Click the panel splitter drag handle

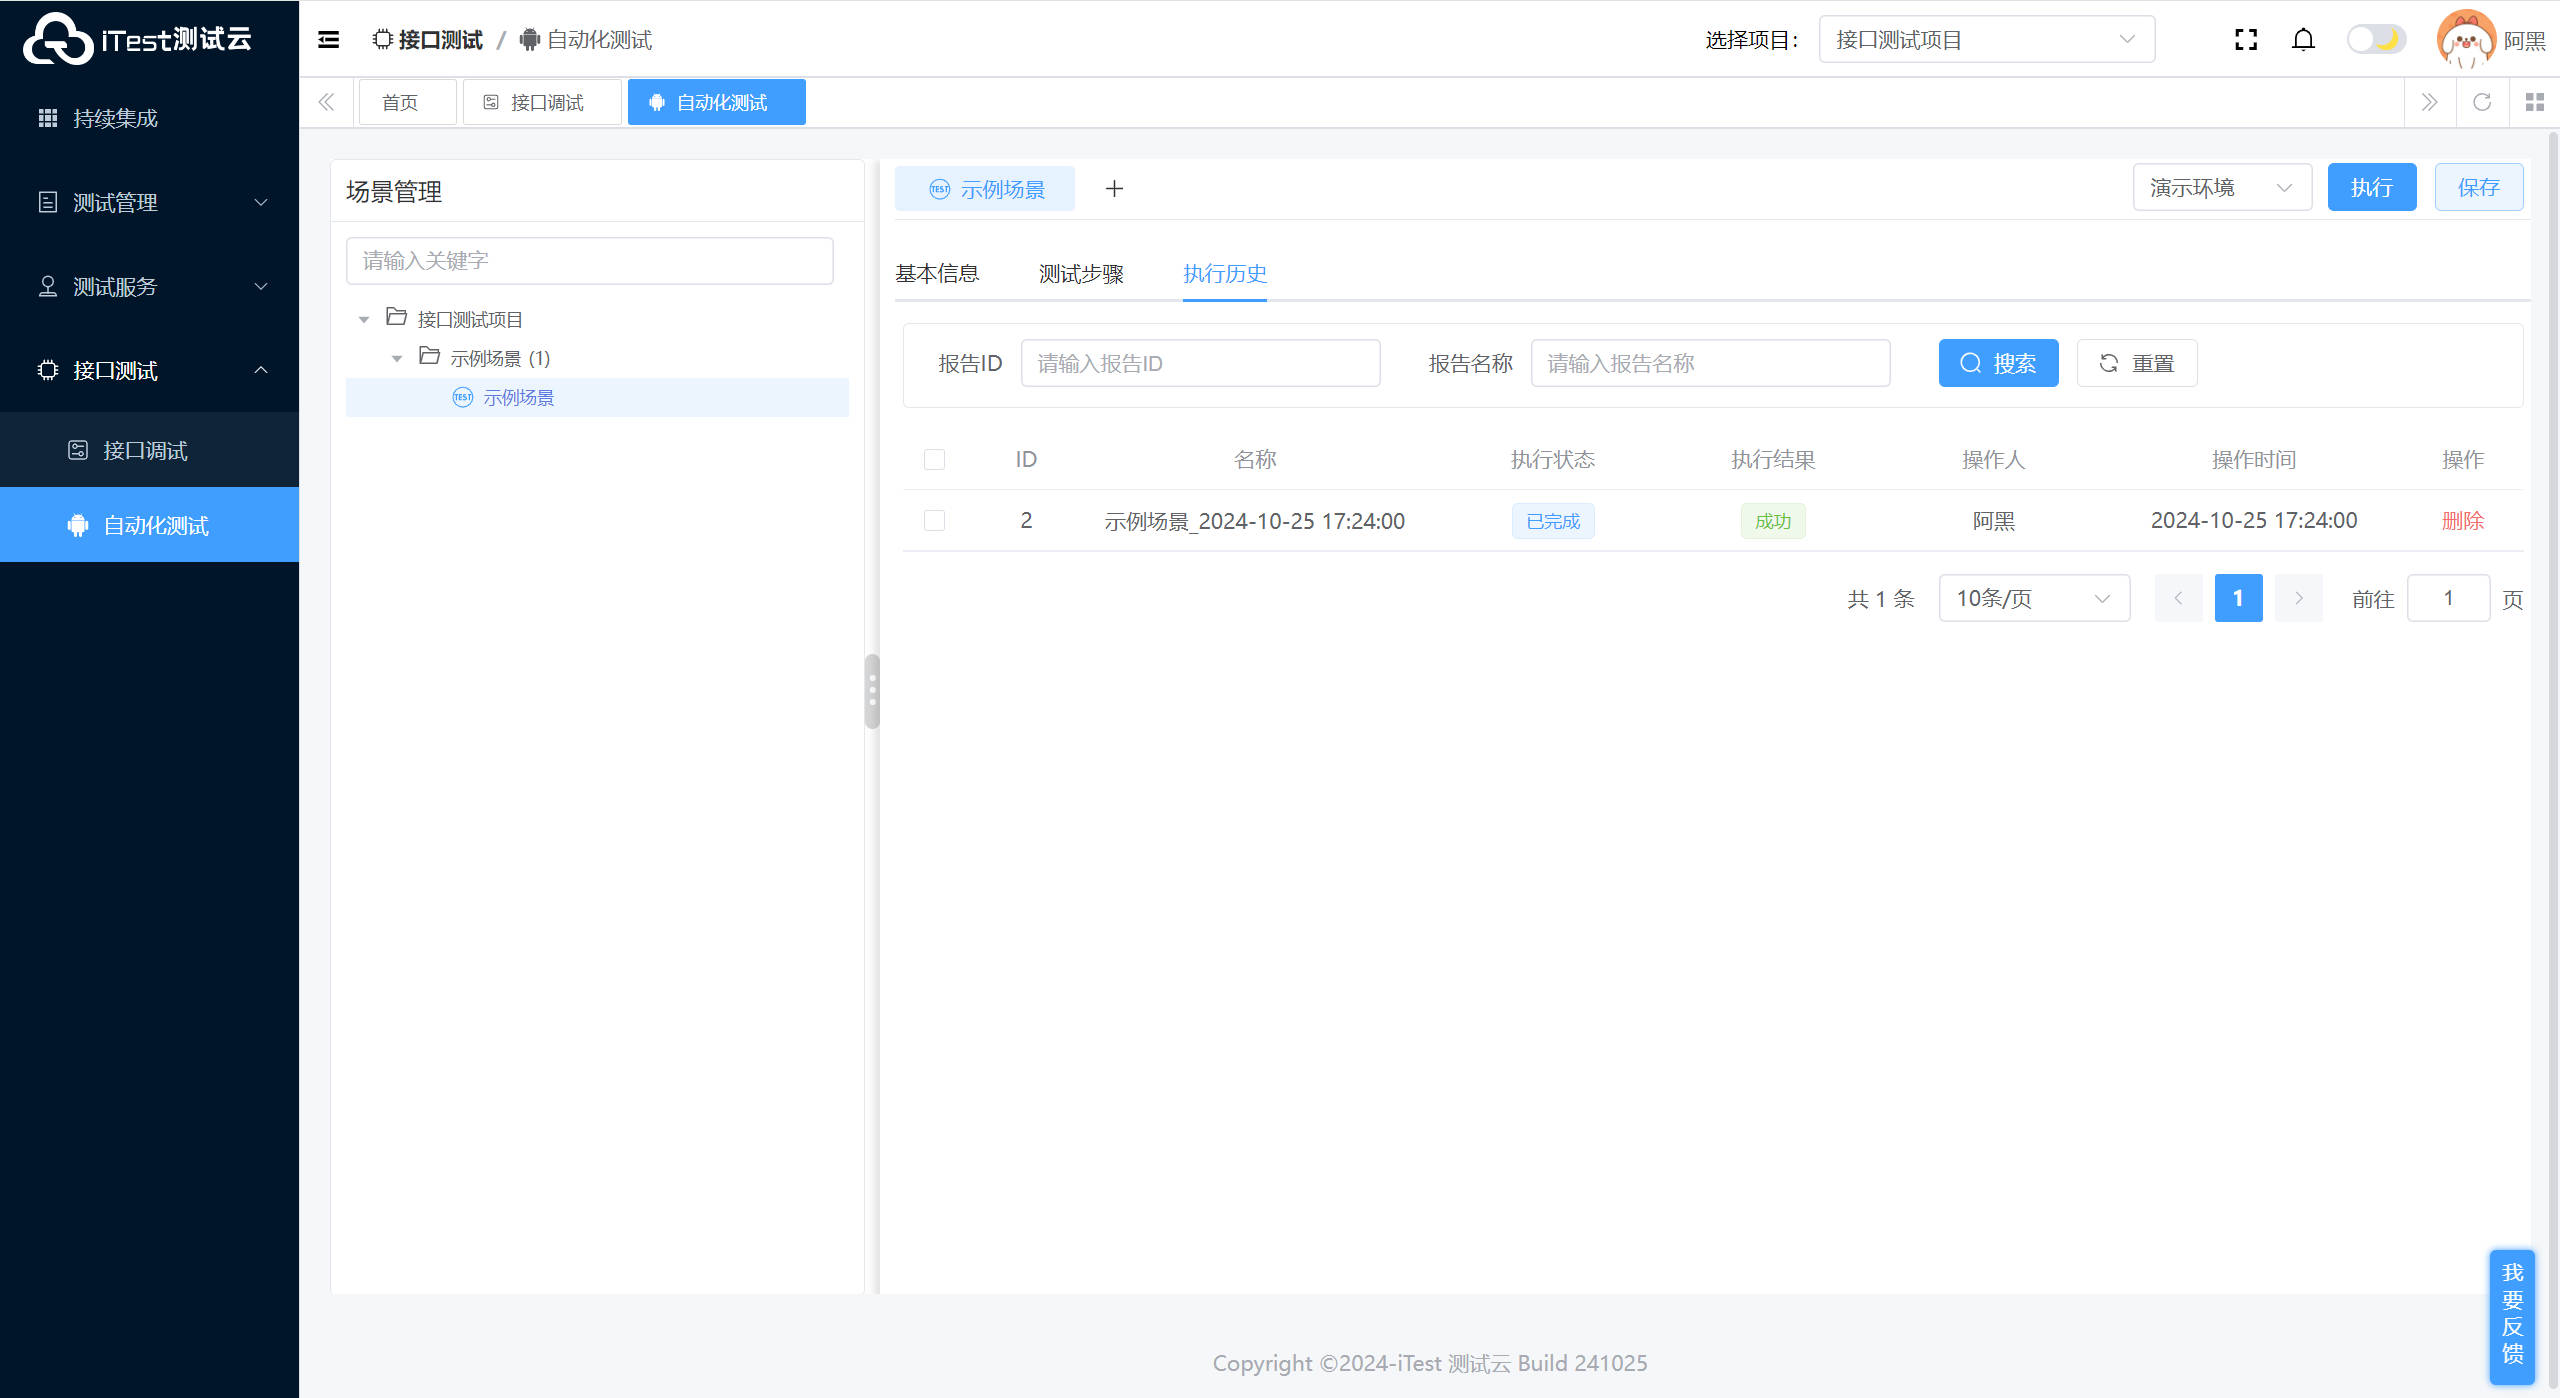(872, 691)
